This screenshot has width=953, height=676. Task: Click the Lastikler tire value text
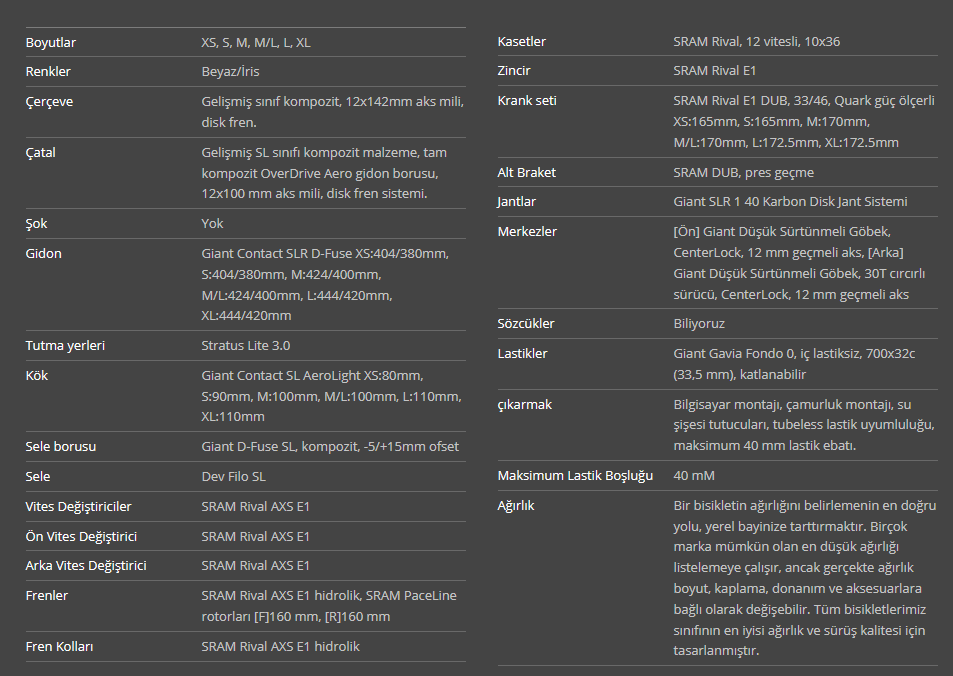coord(794,364)
